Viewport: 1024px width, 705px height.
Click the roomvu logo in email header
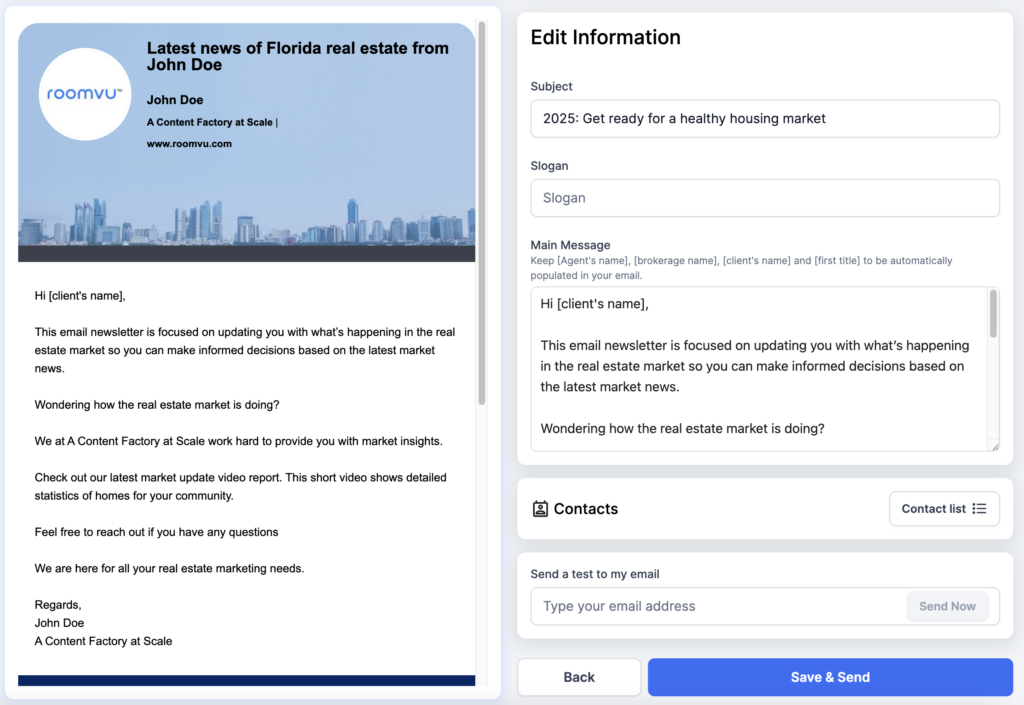(85, 94)
